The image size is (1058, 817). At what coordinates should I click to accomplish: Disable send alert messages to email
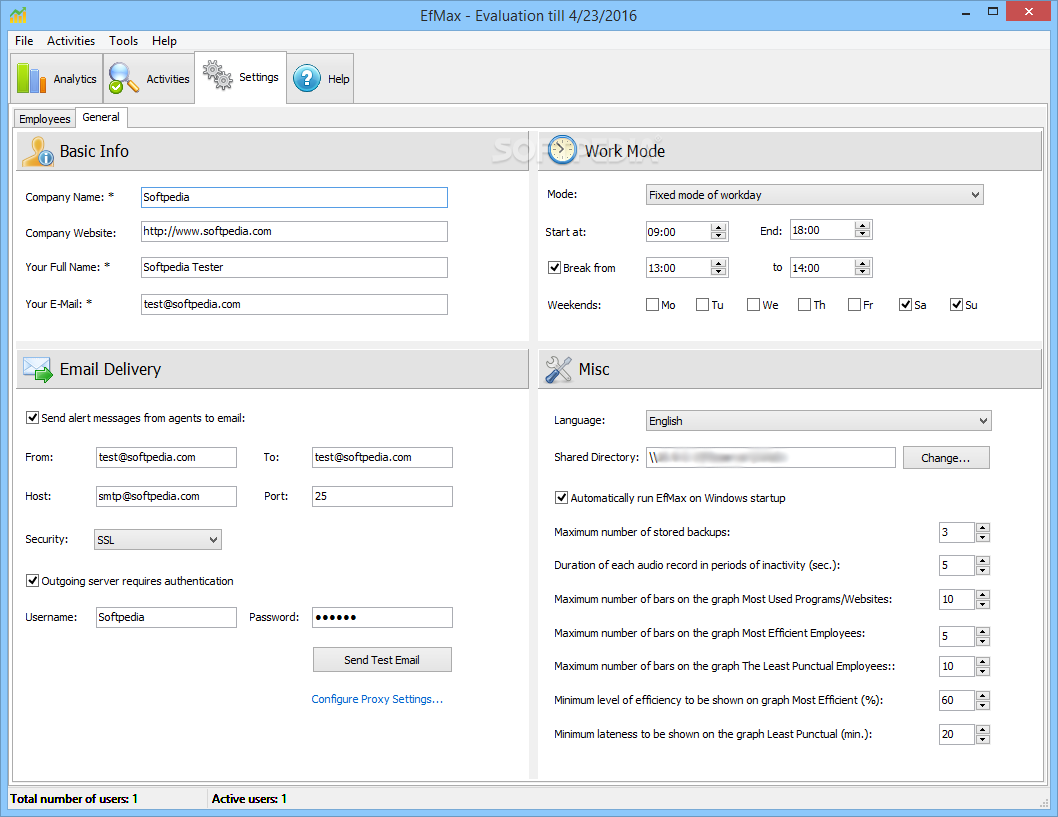32,418
